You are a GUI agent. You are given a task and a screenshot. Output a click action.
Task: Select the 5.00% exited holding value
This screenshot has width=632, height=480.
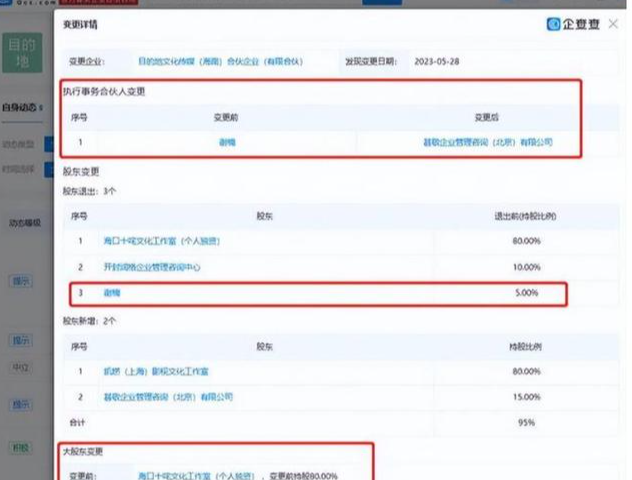[x=527, y=293]
